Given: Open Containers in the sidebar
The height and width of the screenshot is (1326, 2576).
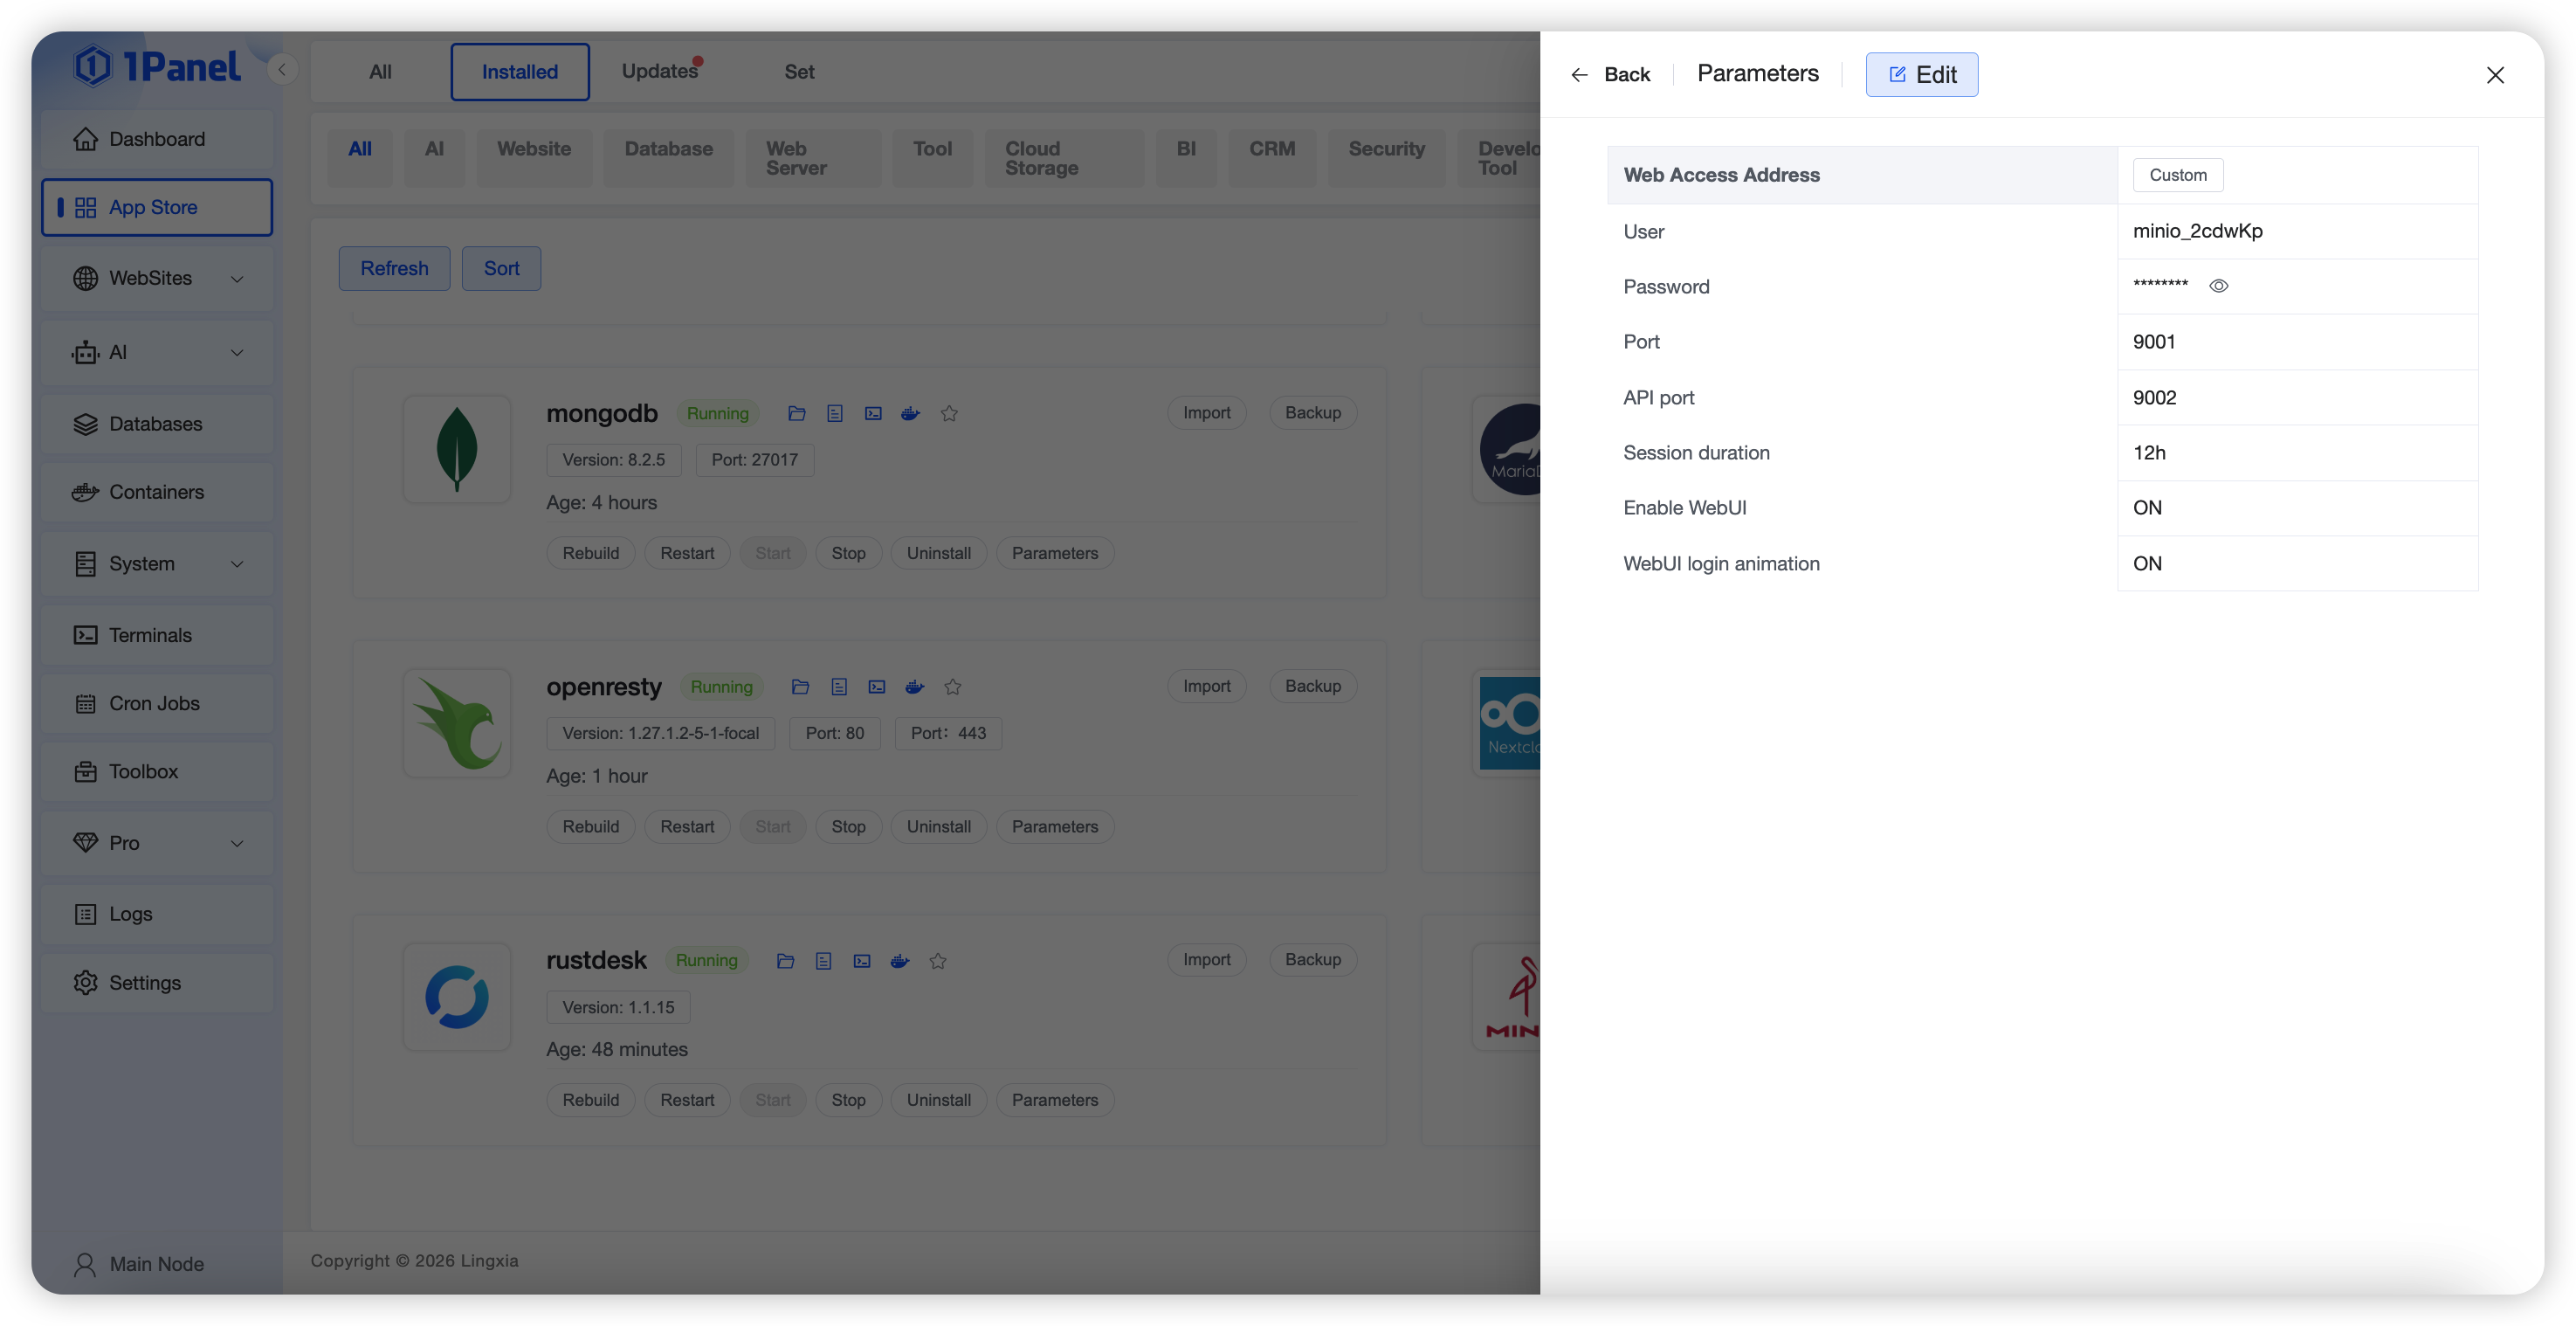Looking at the screenshot, I should point(156,492).
